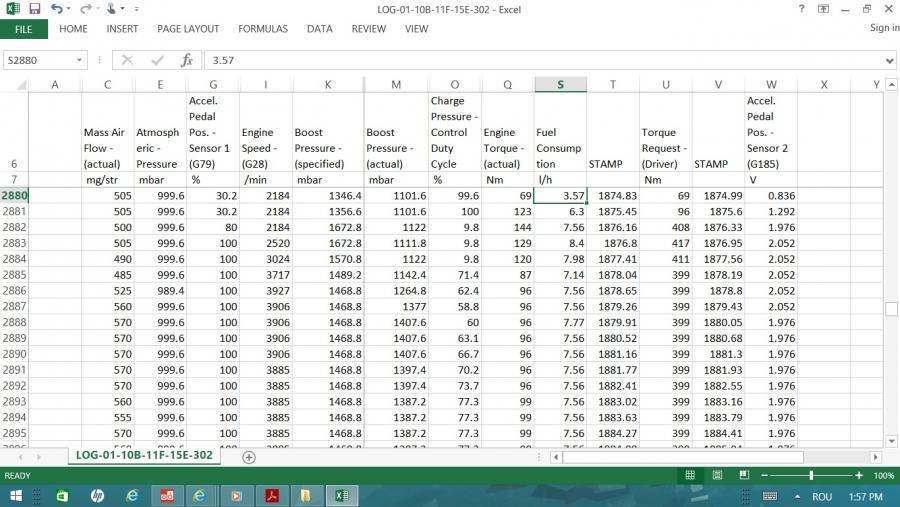Click the Insert Function fx icon
This screenshot has height=507, width=900.
(x=186, y=60)
